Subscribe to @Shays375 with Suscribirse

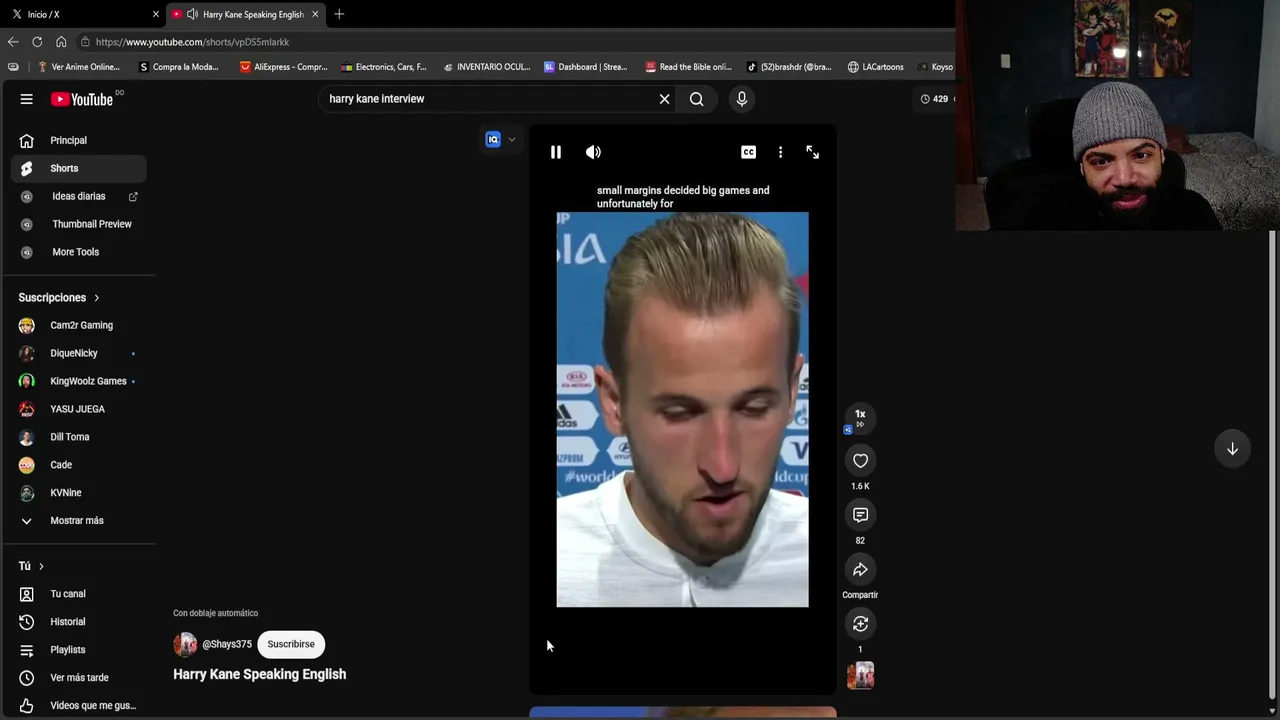click(x=291, y=644)
